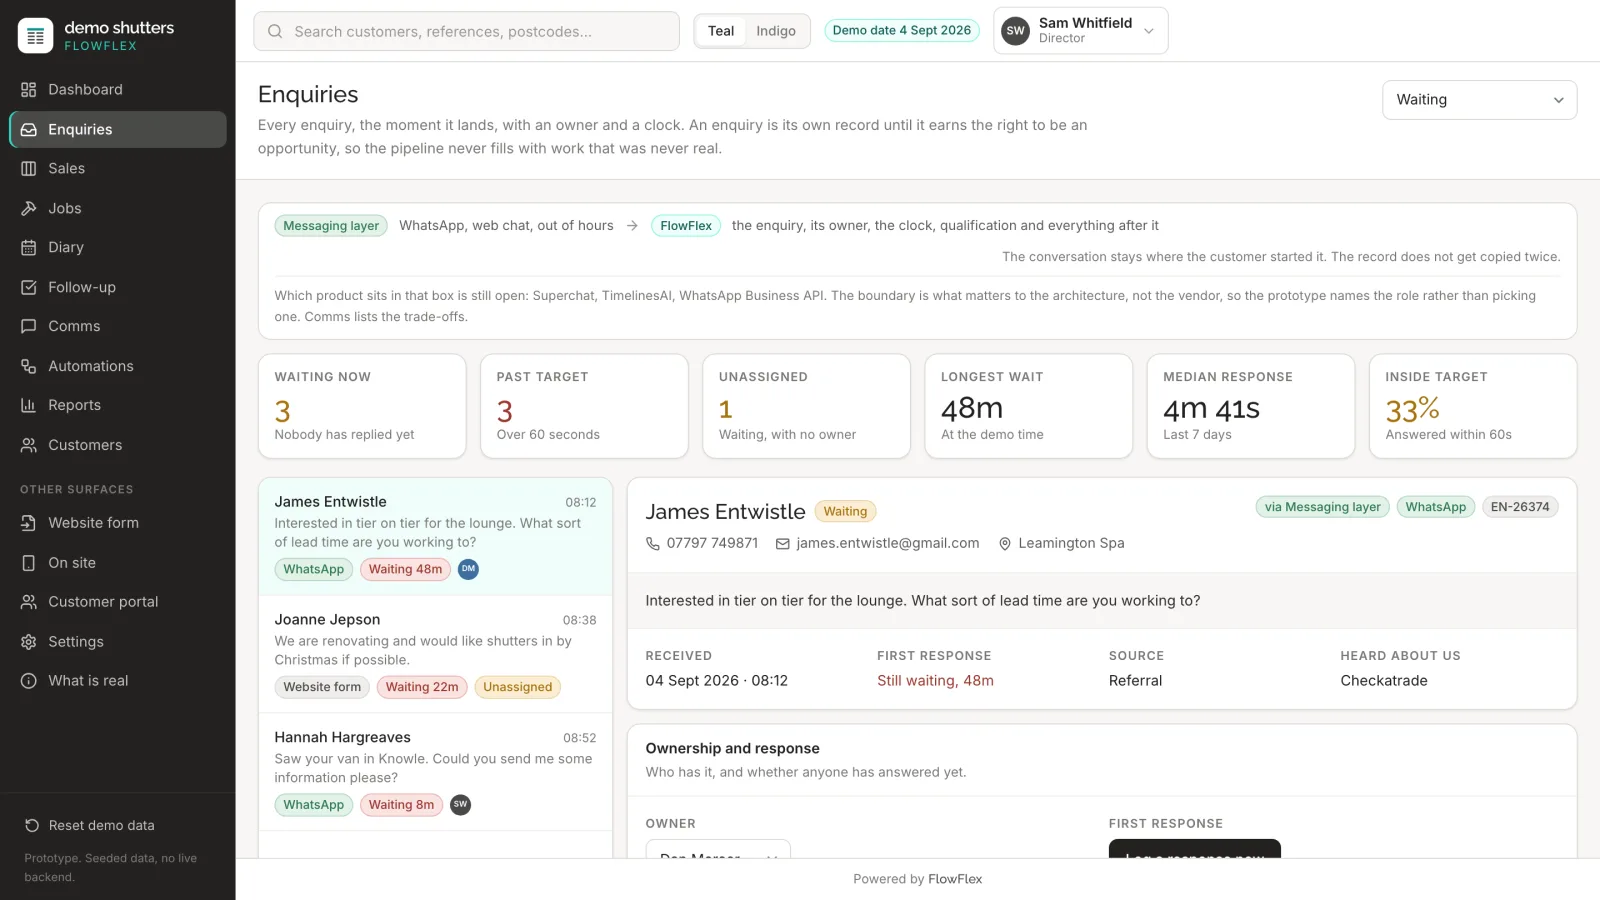Click the Demo date 4 Sept 2026 badge
This screenshot has height=900, width=1600.
[x=902, y=31]
